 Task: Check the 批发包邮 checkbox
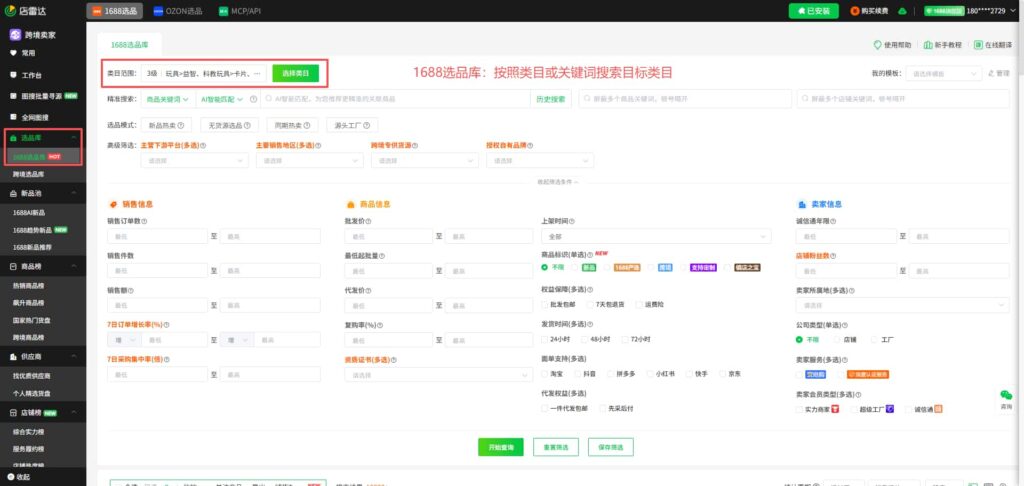click(x=545, y=304)
